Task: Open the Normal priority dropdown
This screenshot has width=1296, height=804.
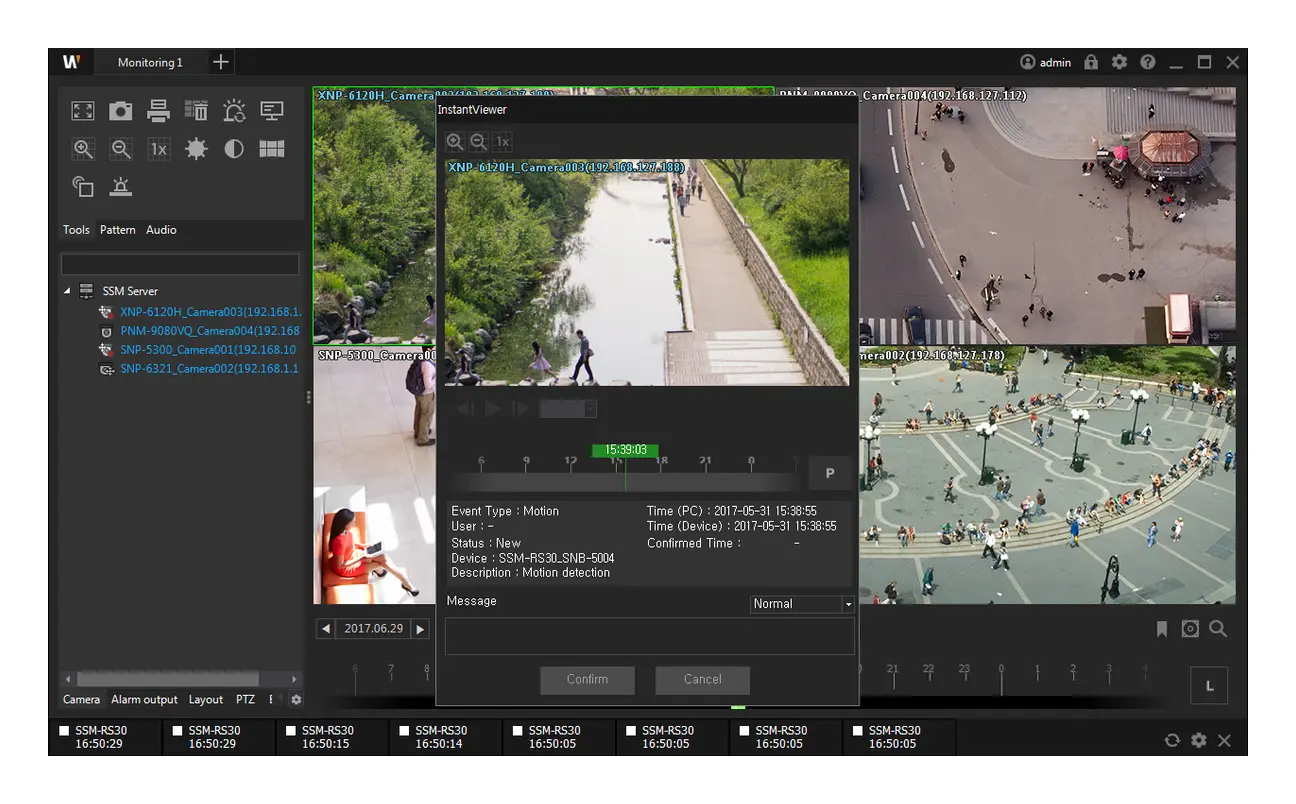Action: point(802,604)
